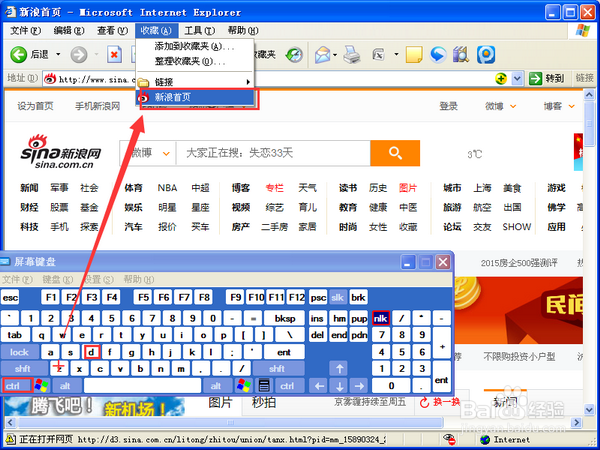Click the orange search magnifier button

pos(395,153)
